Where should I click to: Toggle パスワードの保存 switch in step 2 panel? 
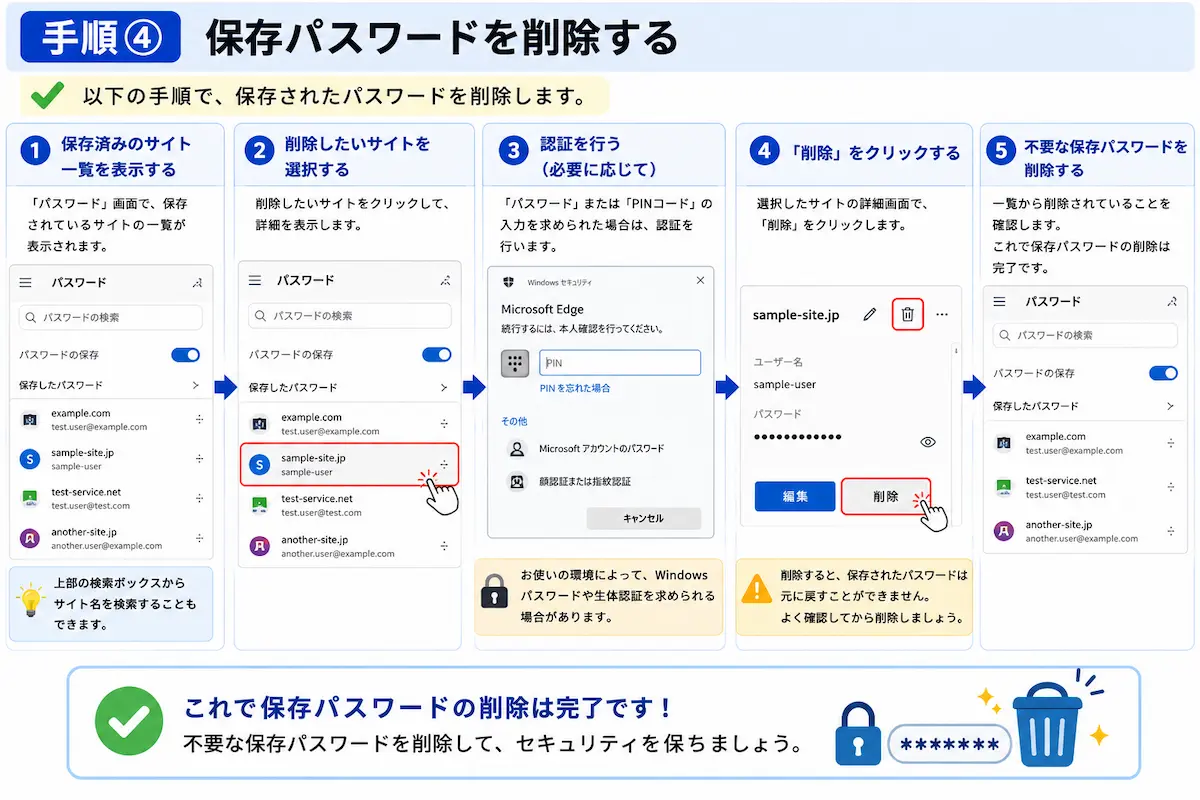pos(437,354)
